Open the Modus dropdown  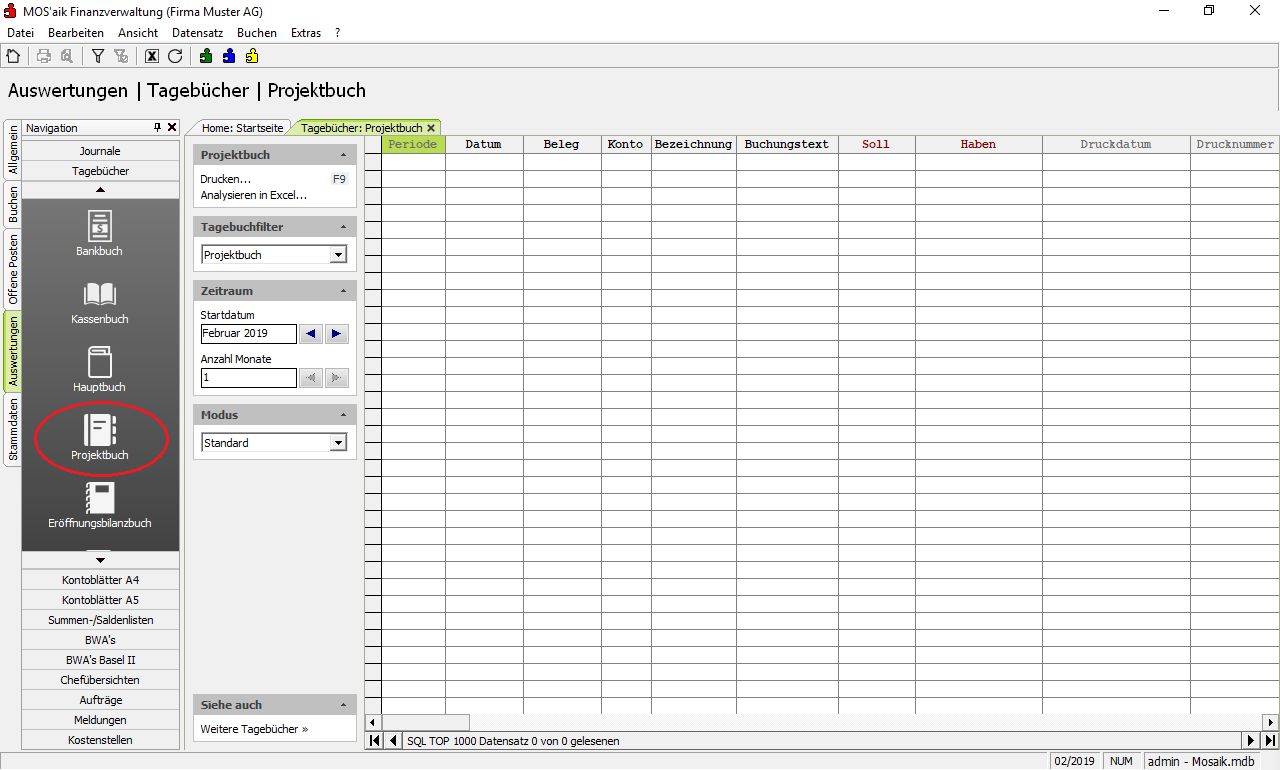tap(338, 443)
